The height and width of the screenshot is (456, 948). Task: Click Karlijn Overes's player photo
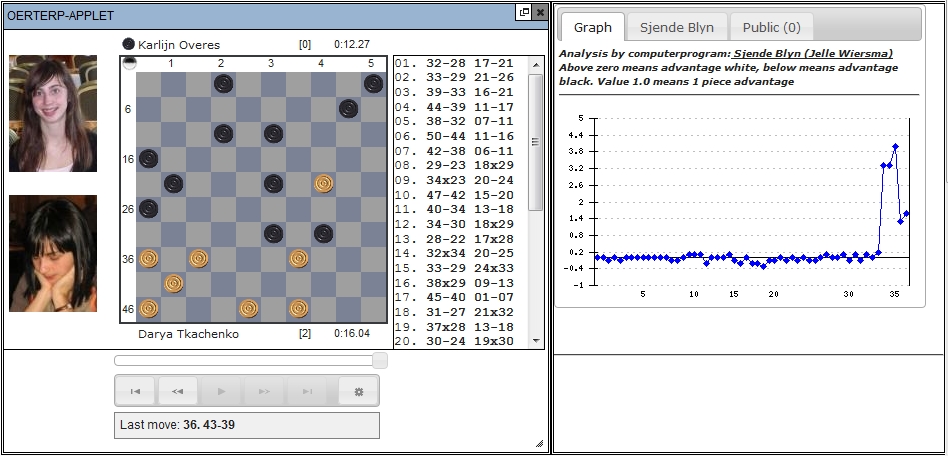click(53, 114)
